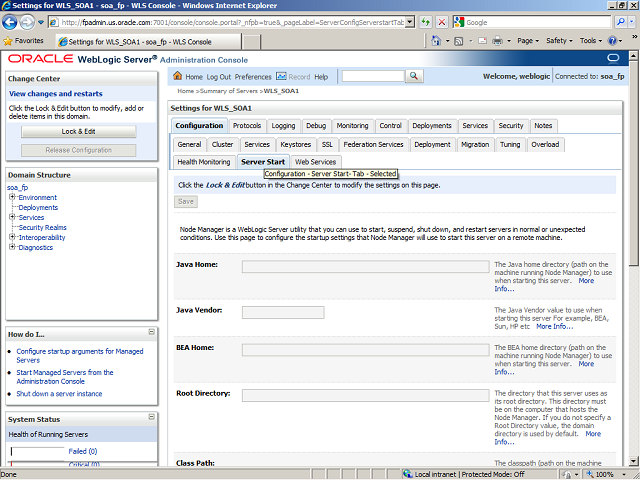640x480 pixels.
Task: Click the Record icon in console header
Action: pos(281,77)
